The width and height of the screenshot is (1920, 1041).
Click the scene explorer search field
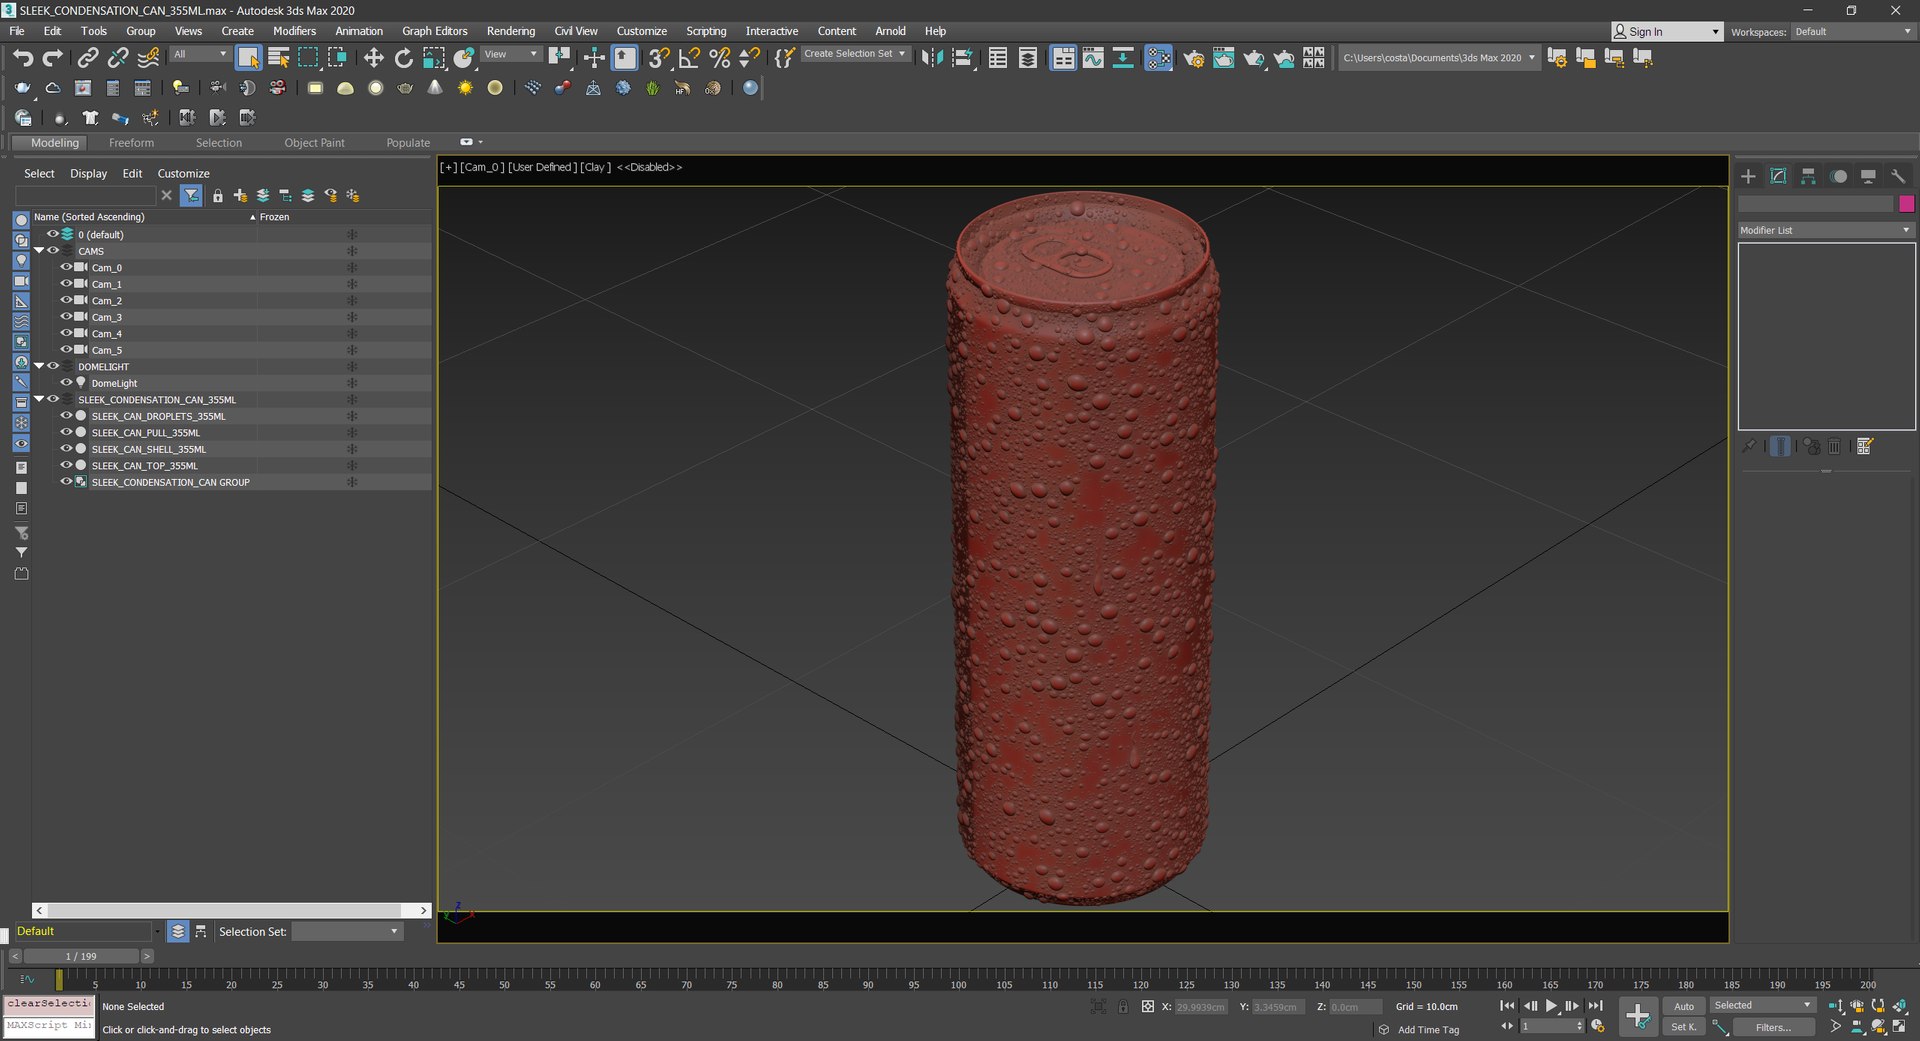[85, 196]
